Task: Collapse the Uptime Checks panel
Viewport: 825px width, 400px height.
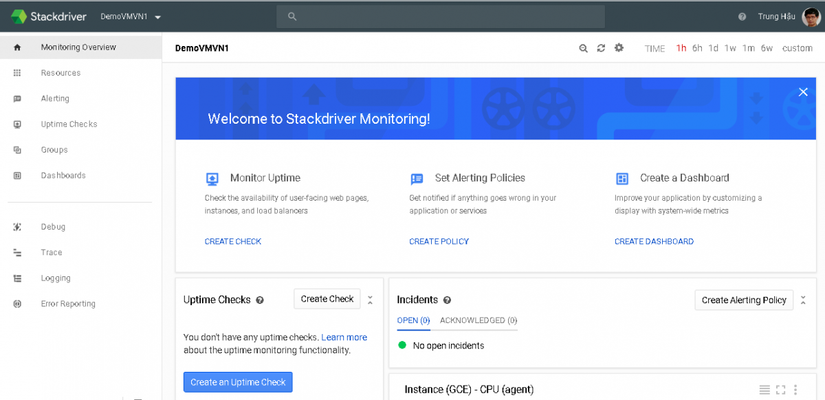Action: tap(370, 300)
